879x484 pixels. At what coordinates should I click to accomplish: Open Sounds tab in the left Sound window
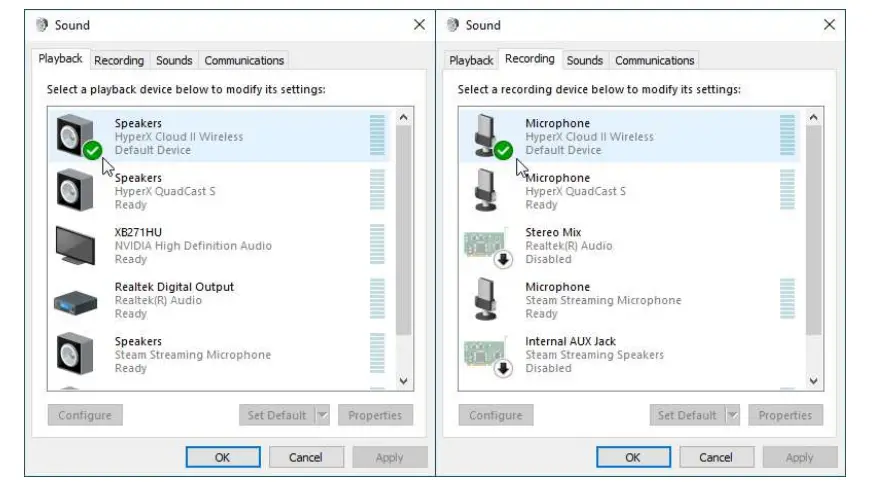tap(174, 61)
